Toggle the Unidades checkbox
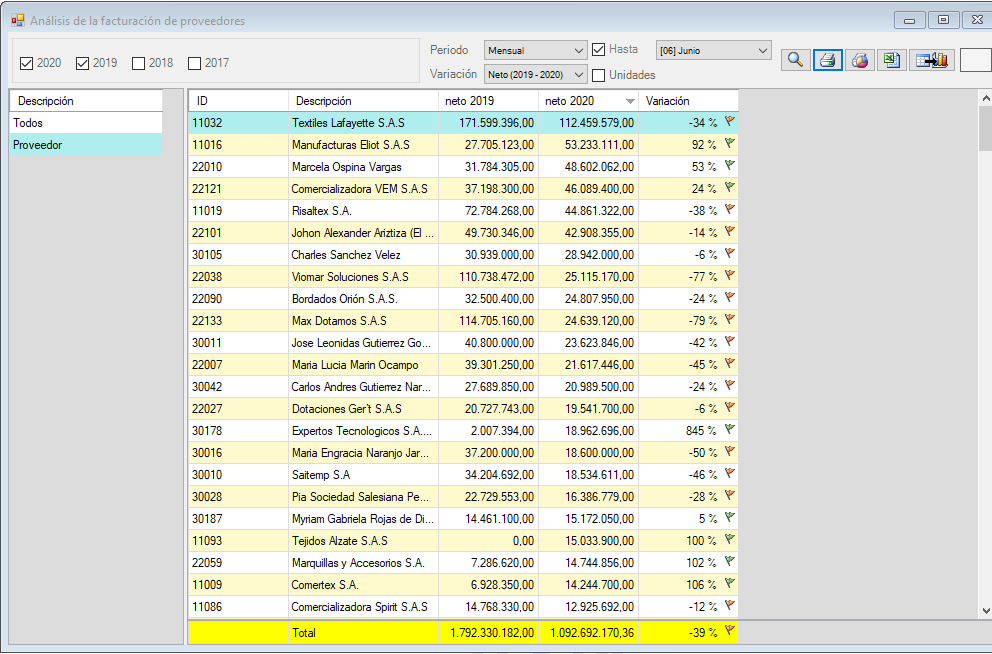992x654 pixels. [599, 75]
